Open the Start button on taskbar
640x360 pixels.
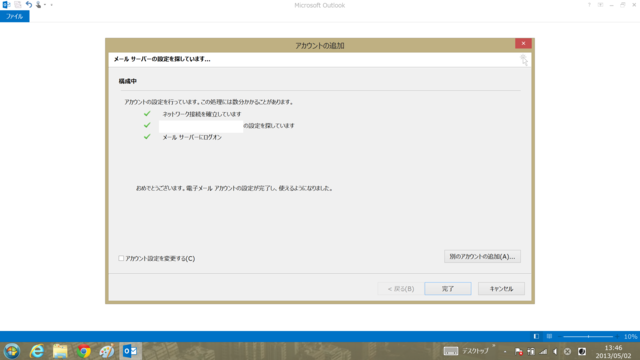pyautogui.click(x=11, y=351)
